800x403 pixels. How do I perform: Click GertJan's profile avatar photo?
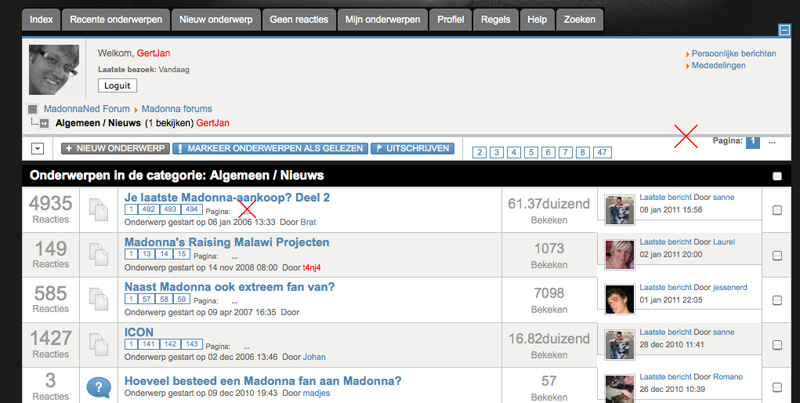click(54, 70)
